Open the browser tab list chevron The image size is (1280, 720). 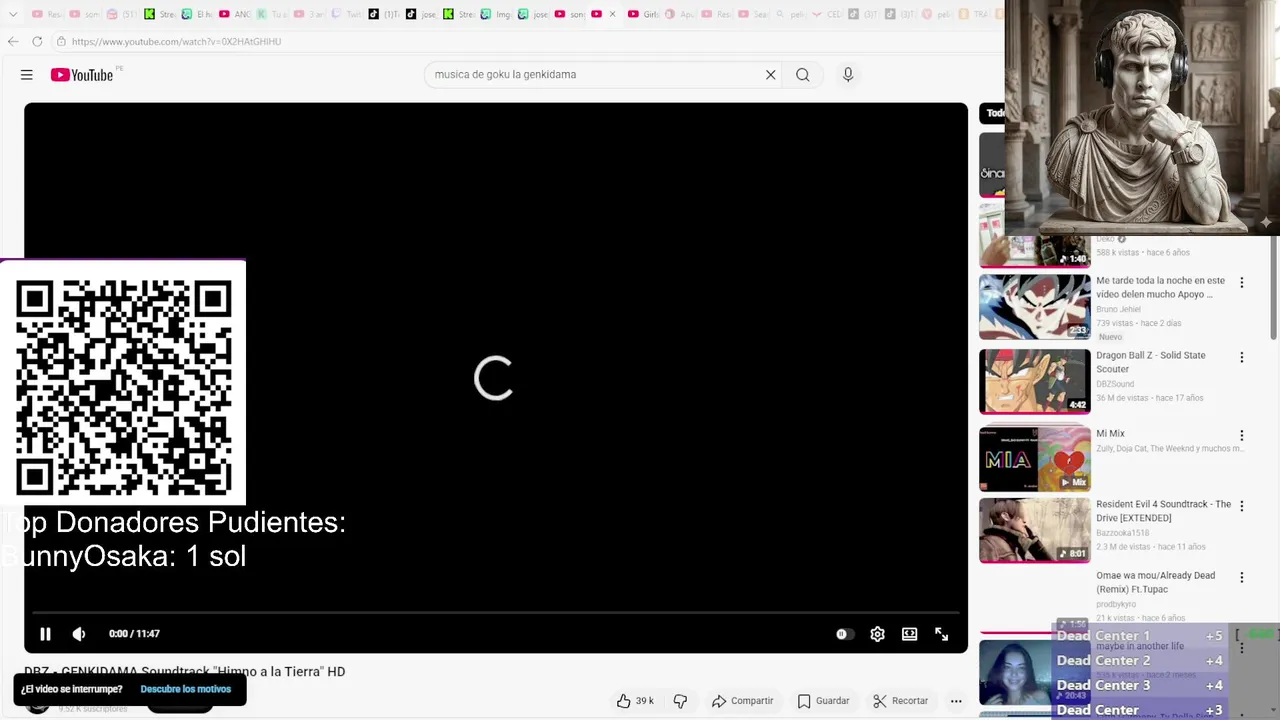(13, 14)
